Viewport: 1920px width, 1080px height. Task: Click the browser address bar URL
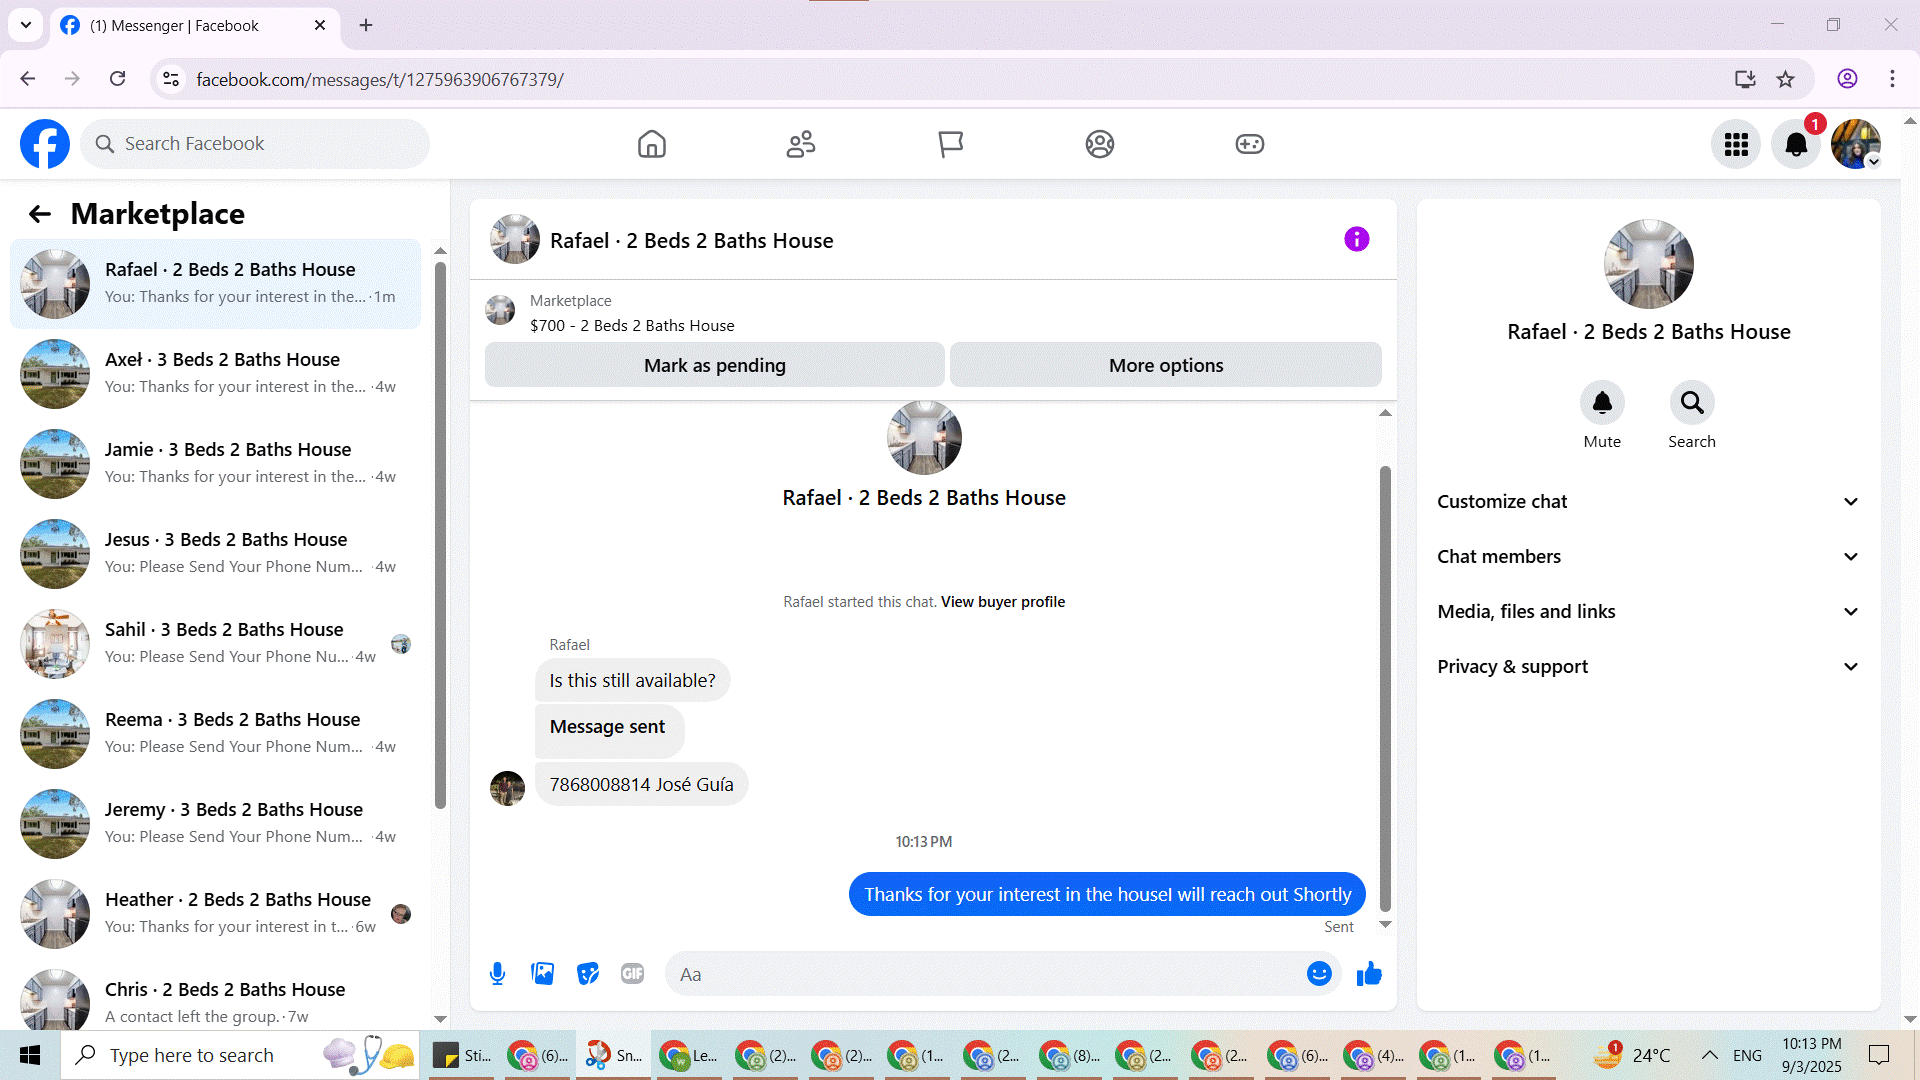click(380, 79)
